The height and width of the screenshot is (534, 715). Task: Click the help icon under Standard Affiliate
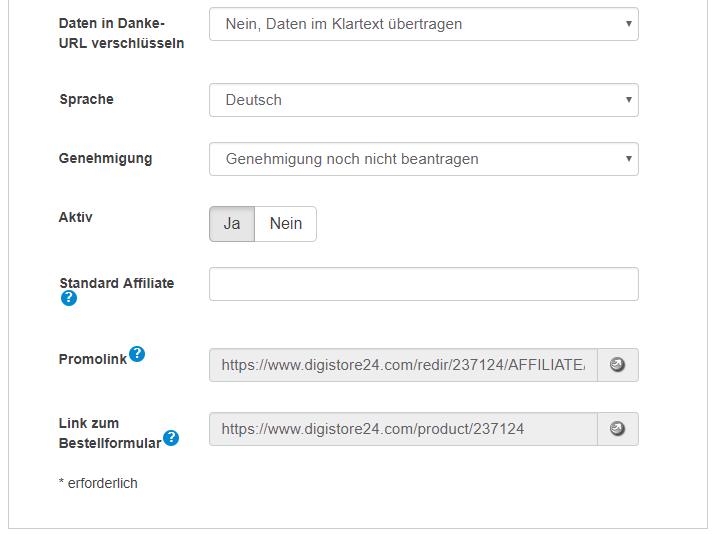tap(68, 298)
